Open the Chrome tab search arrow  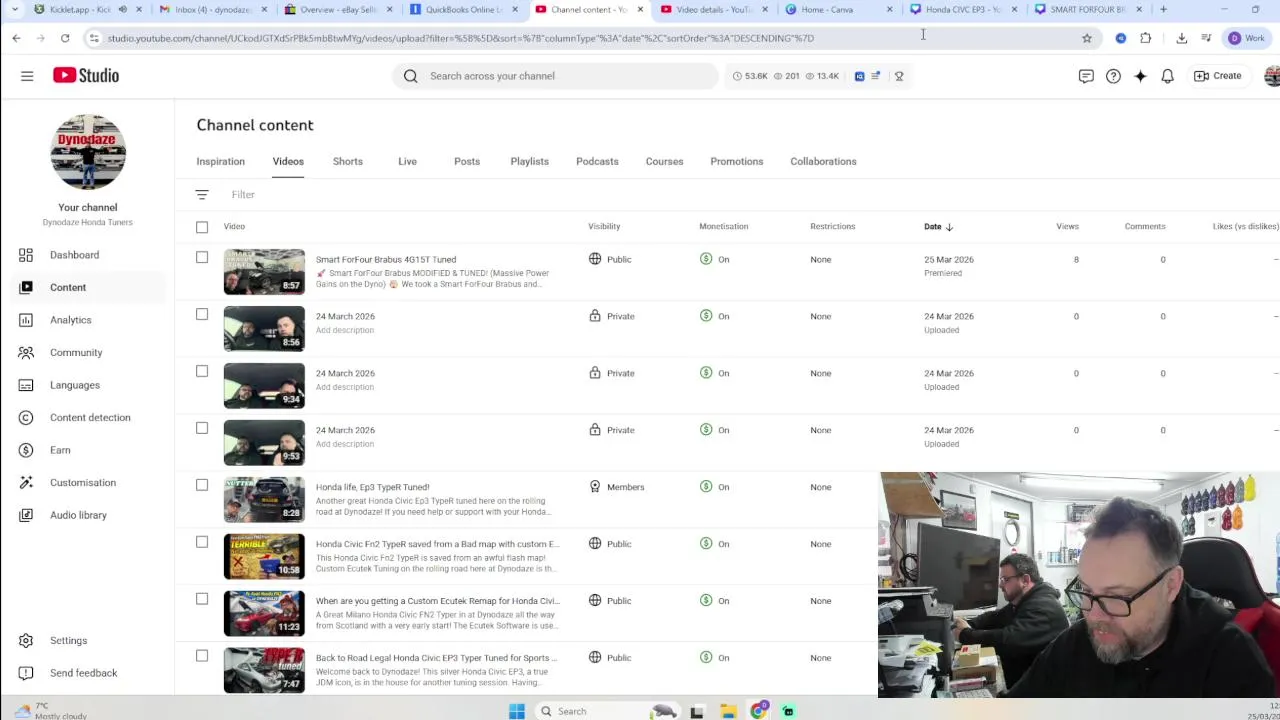tap(14, 9)
